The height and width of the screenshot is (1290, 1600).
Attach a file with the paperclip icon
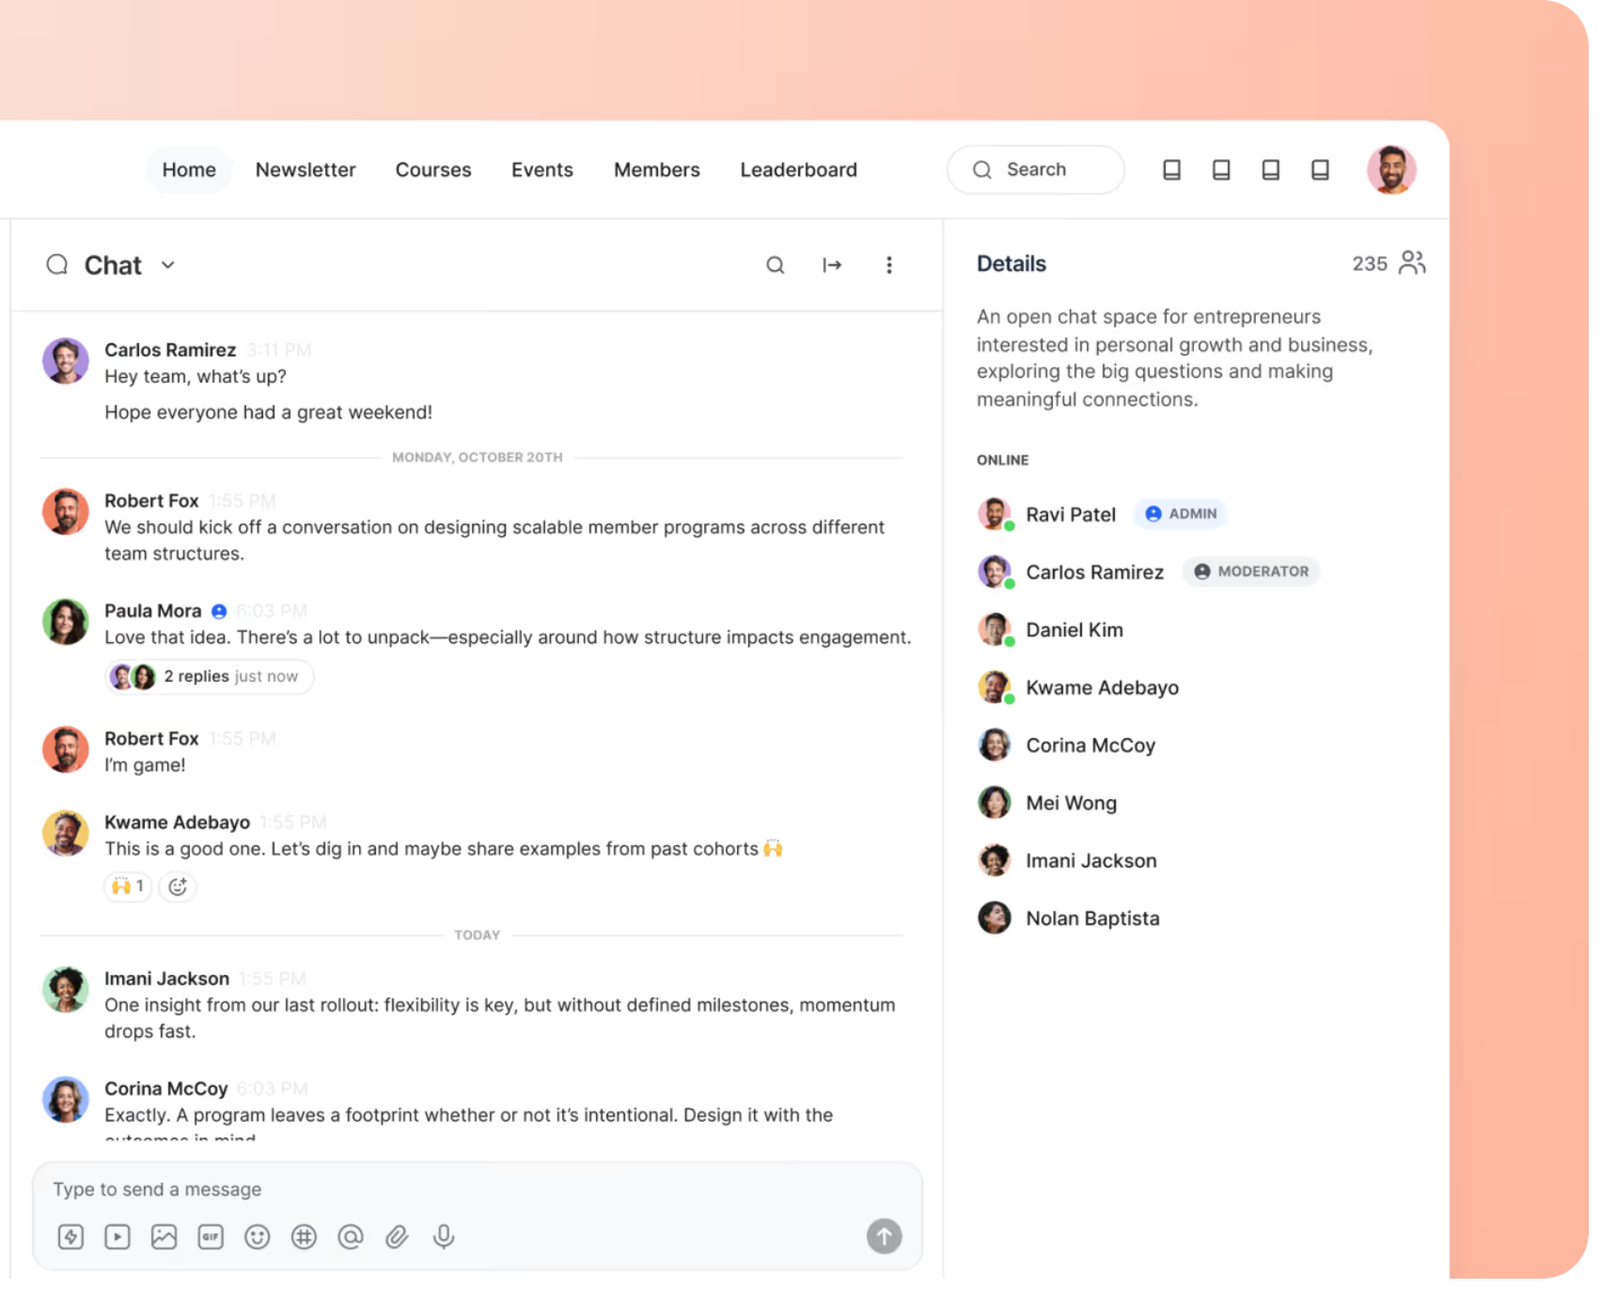397,1237
